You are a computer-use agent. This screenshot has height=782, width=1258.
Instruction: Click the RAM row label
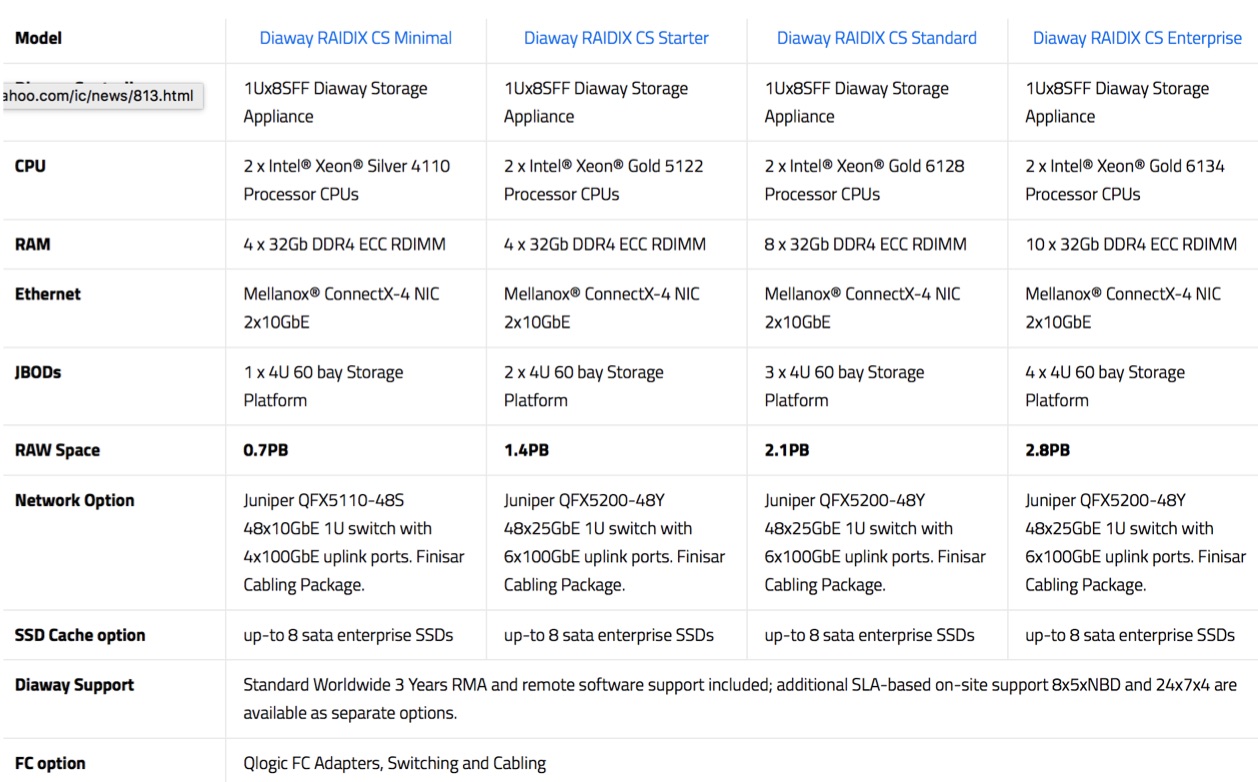coord(33,244)
